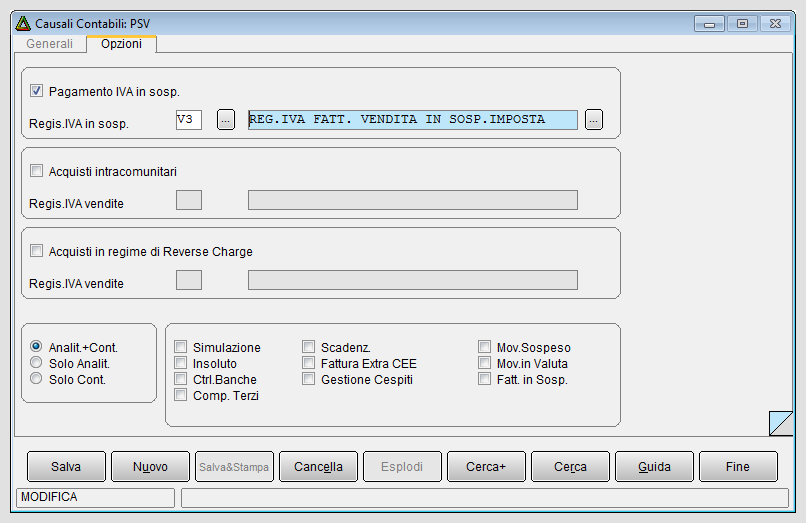This screenshot has height=523, width=806.
Task: Open help with the Guida button
Action: pos(654,466)
